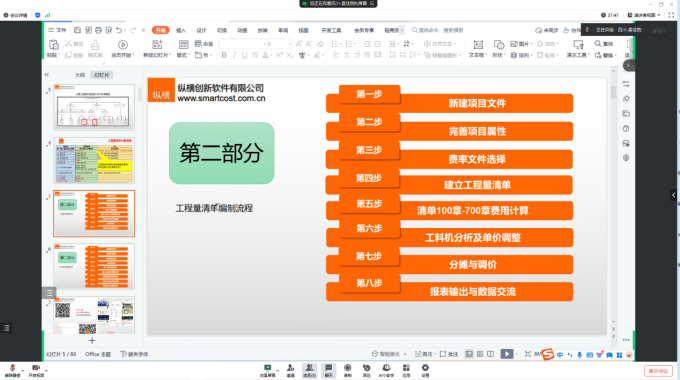Expand the video options arrow beside camera
This screenshot has width=680, height=380.
click(46, 370)
